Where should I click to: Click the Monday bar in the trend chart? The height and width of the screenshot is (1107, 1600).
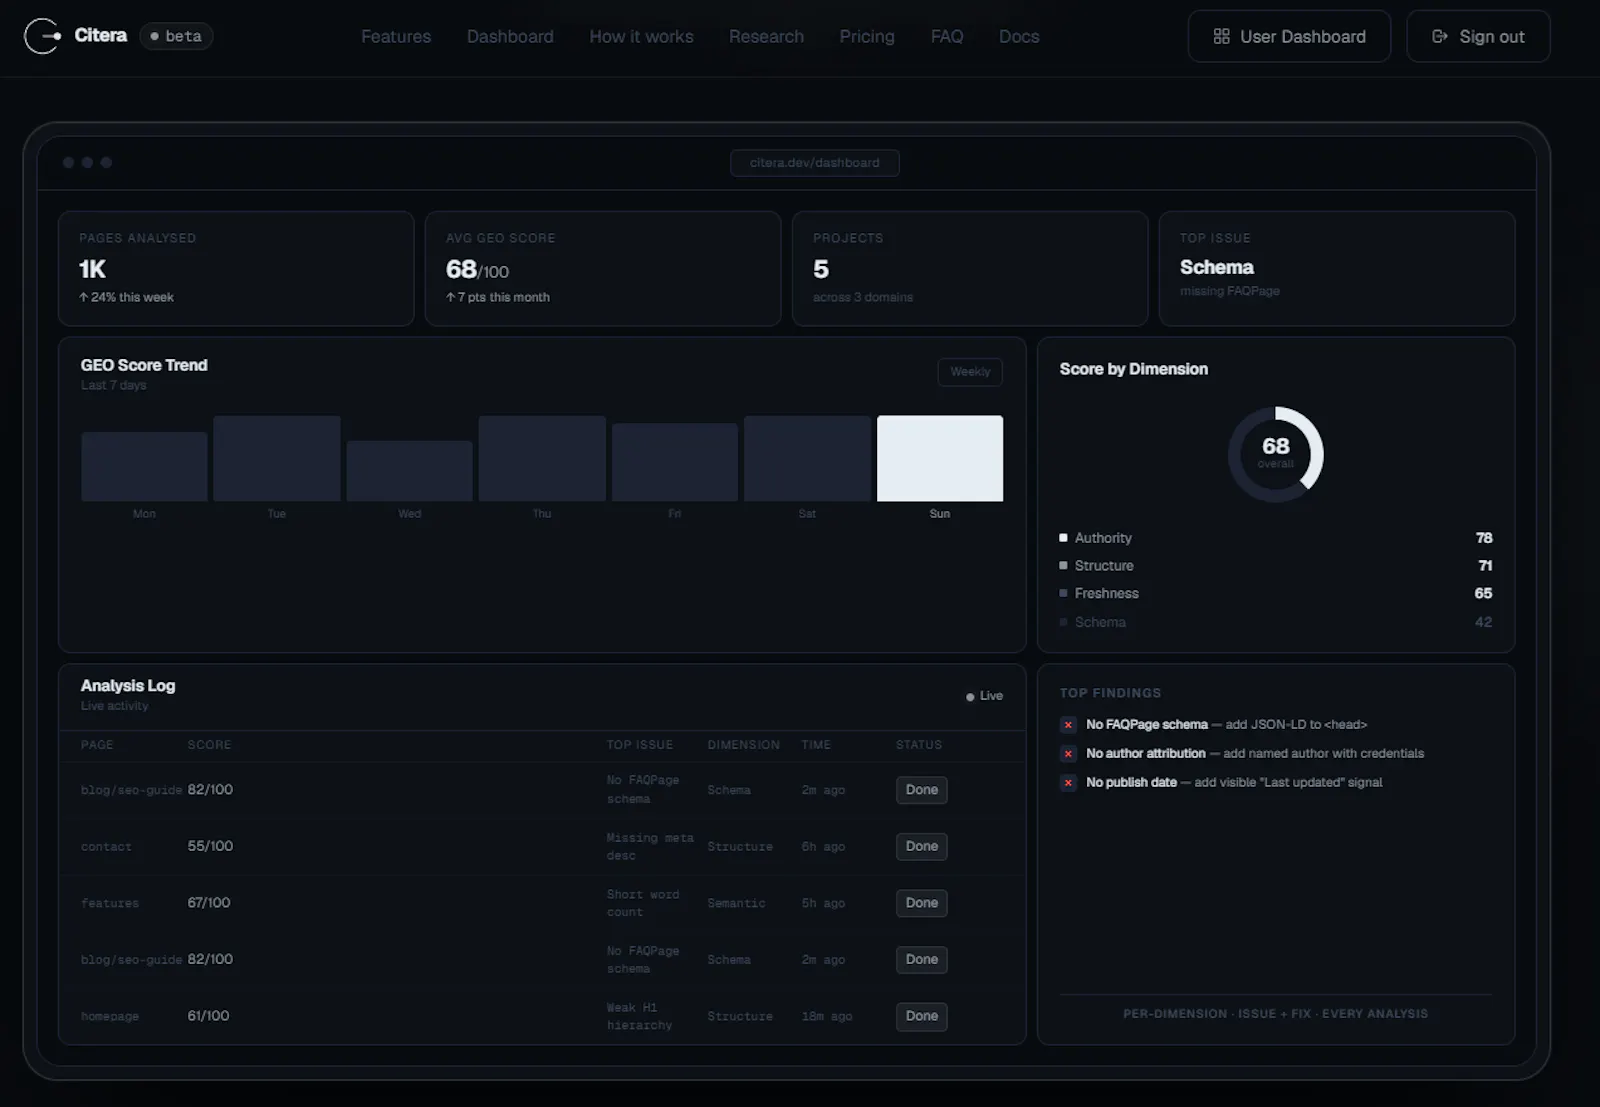144,466
